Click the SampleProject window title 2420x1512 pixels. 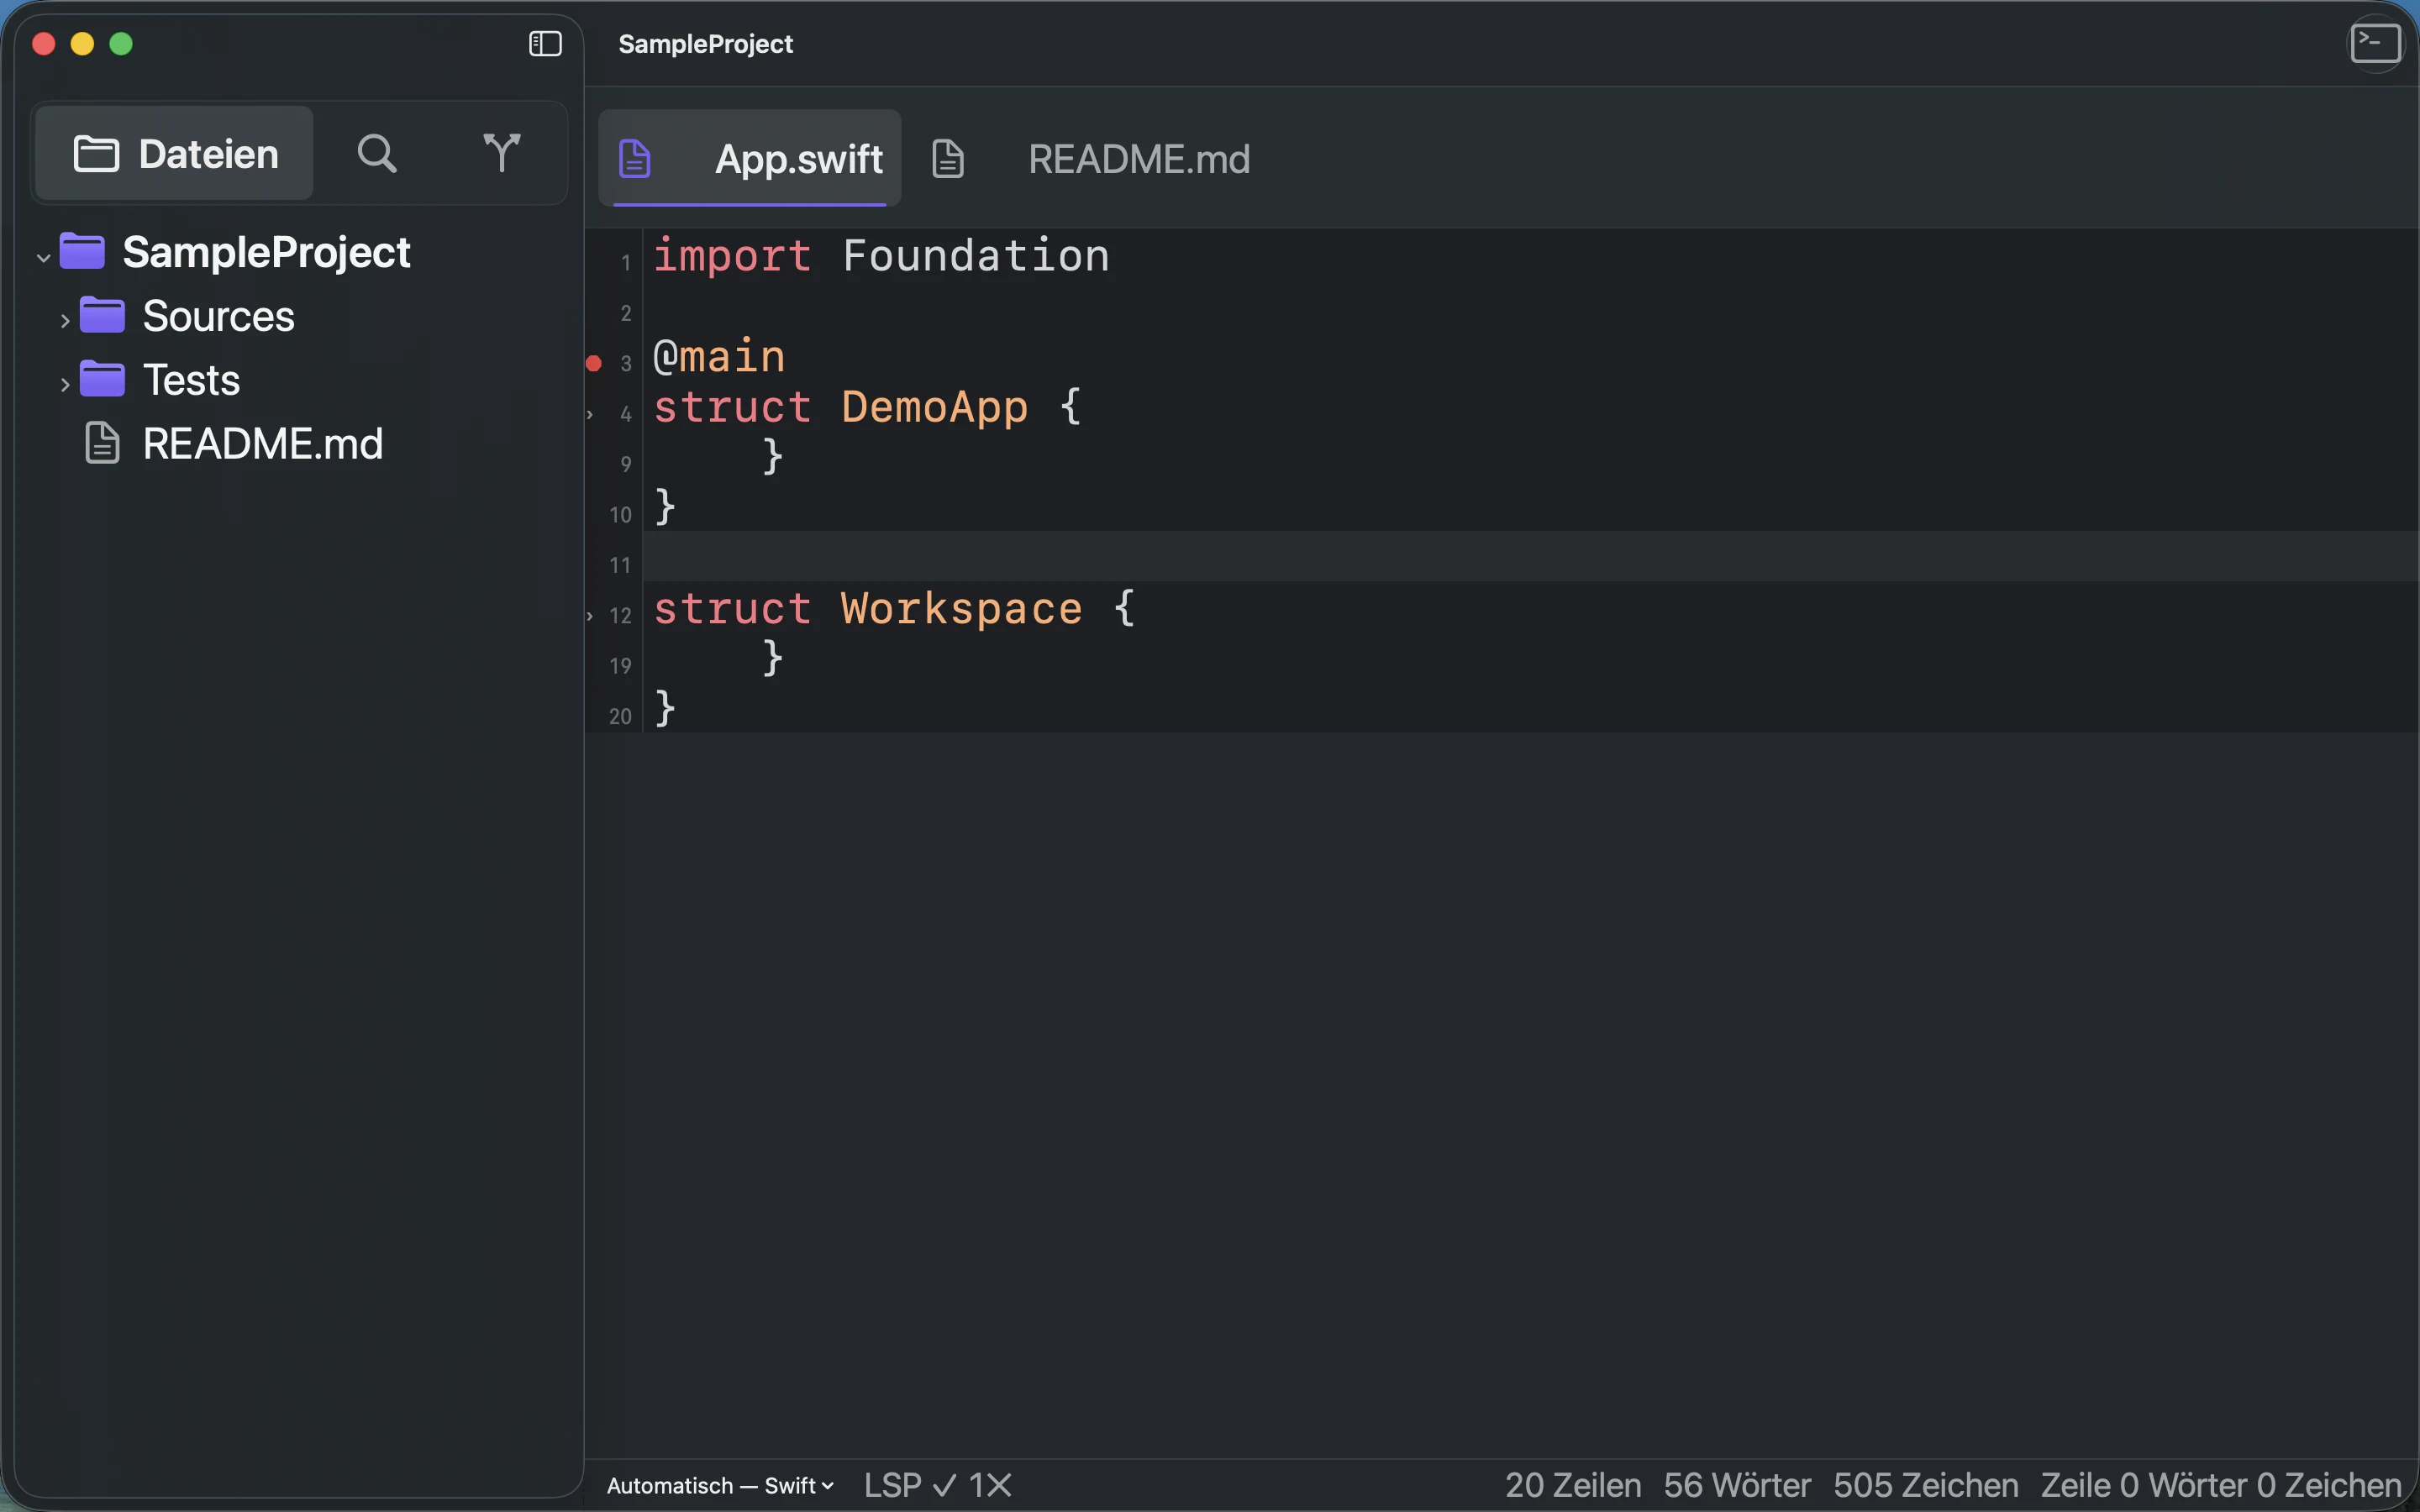pyautogui.click(x=705, y=44)
